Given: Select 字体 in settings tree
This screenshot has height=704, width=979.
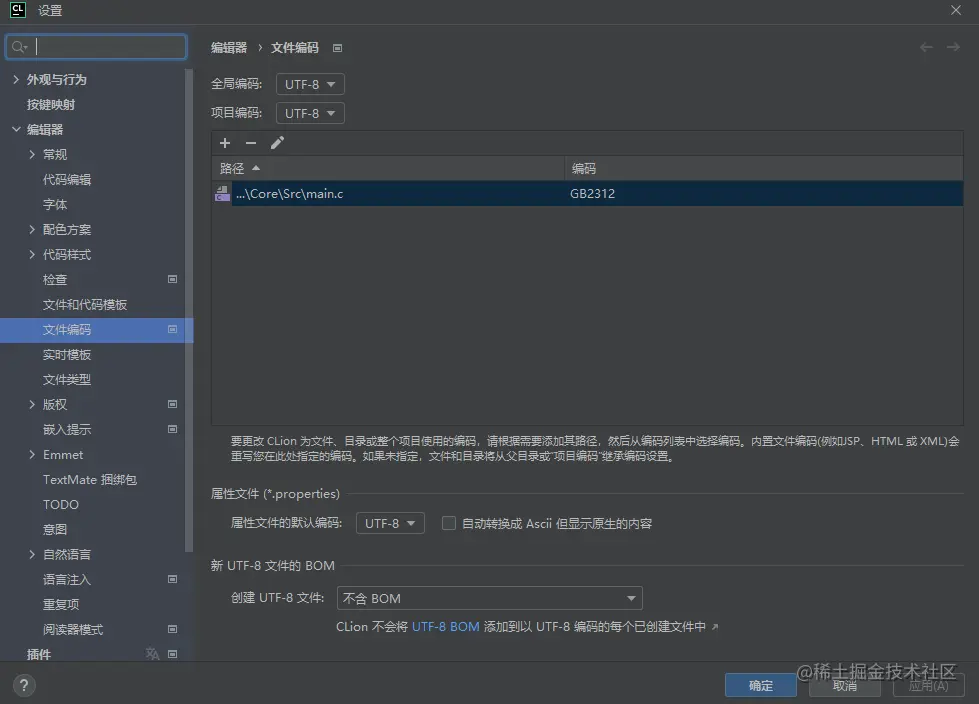Looking at the screenshot, I should pyautogui.click(x=55, y=205).
